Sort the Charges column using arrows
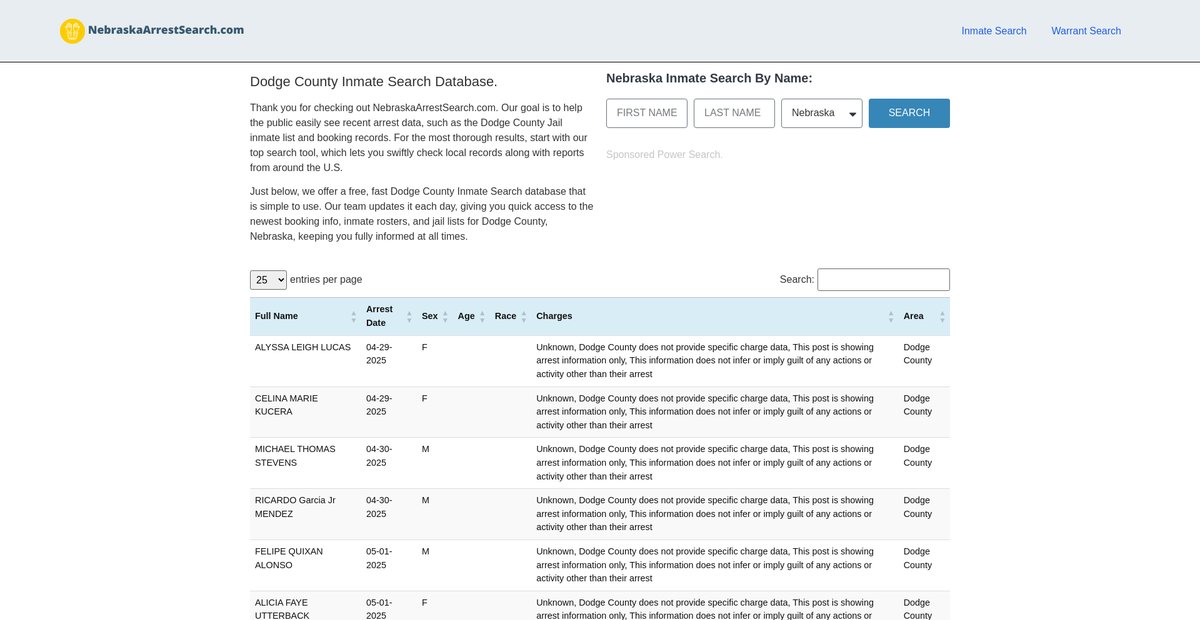The height and width of the screenshot is (620, 1200). [890, 316]
